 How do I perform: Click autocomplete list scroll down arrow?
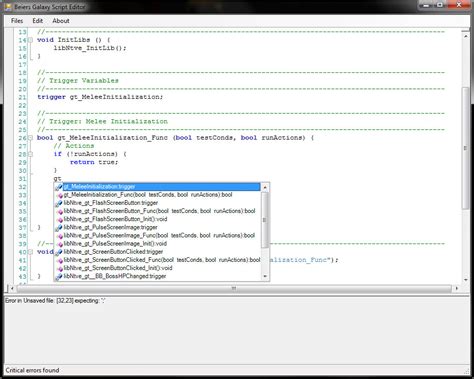pos(265,276)
